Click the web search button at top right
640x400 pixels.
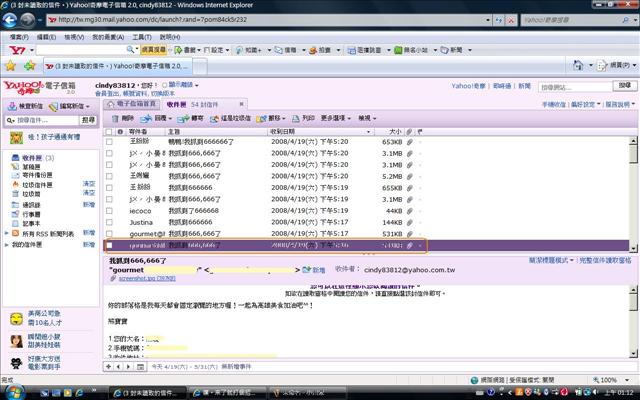point(625,85)
